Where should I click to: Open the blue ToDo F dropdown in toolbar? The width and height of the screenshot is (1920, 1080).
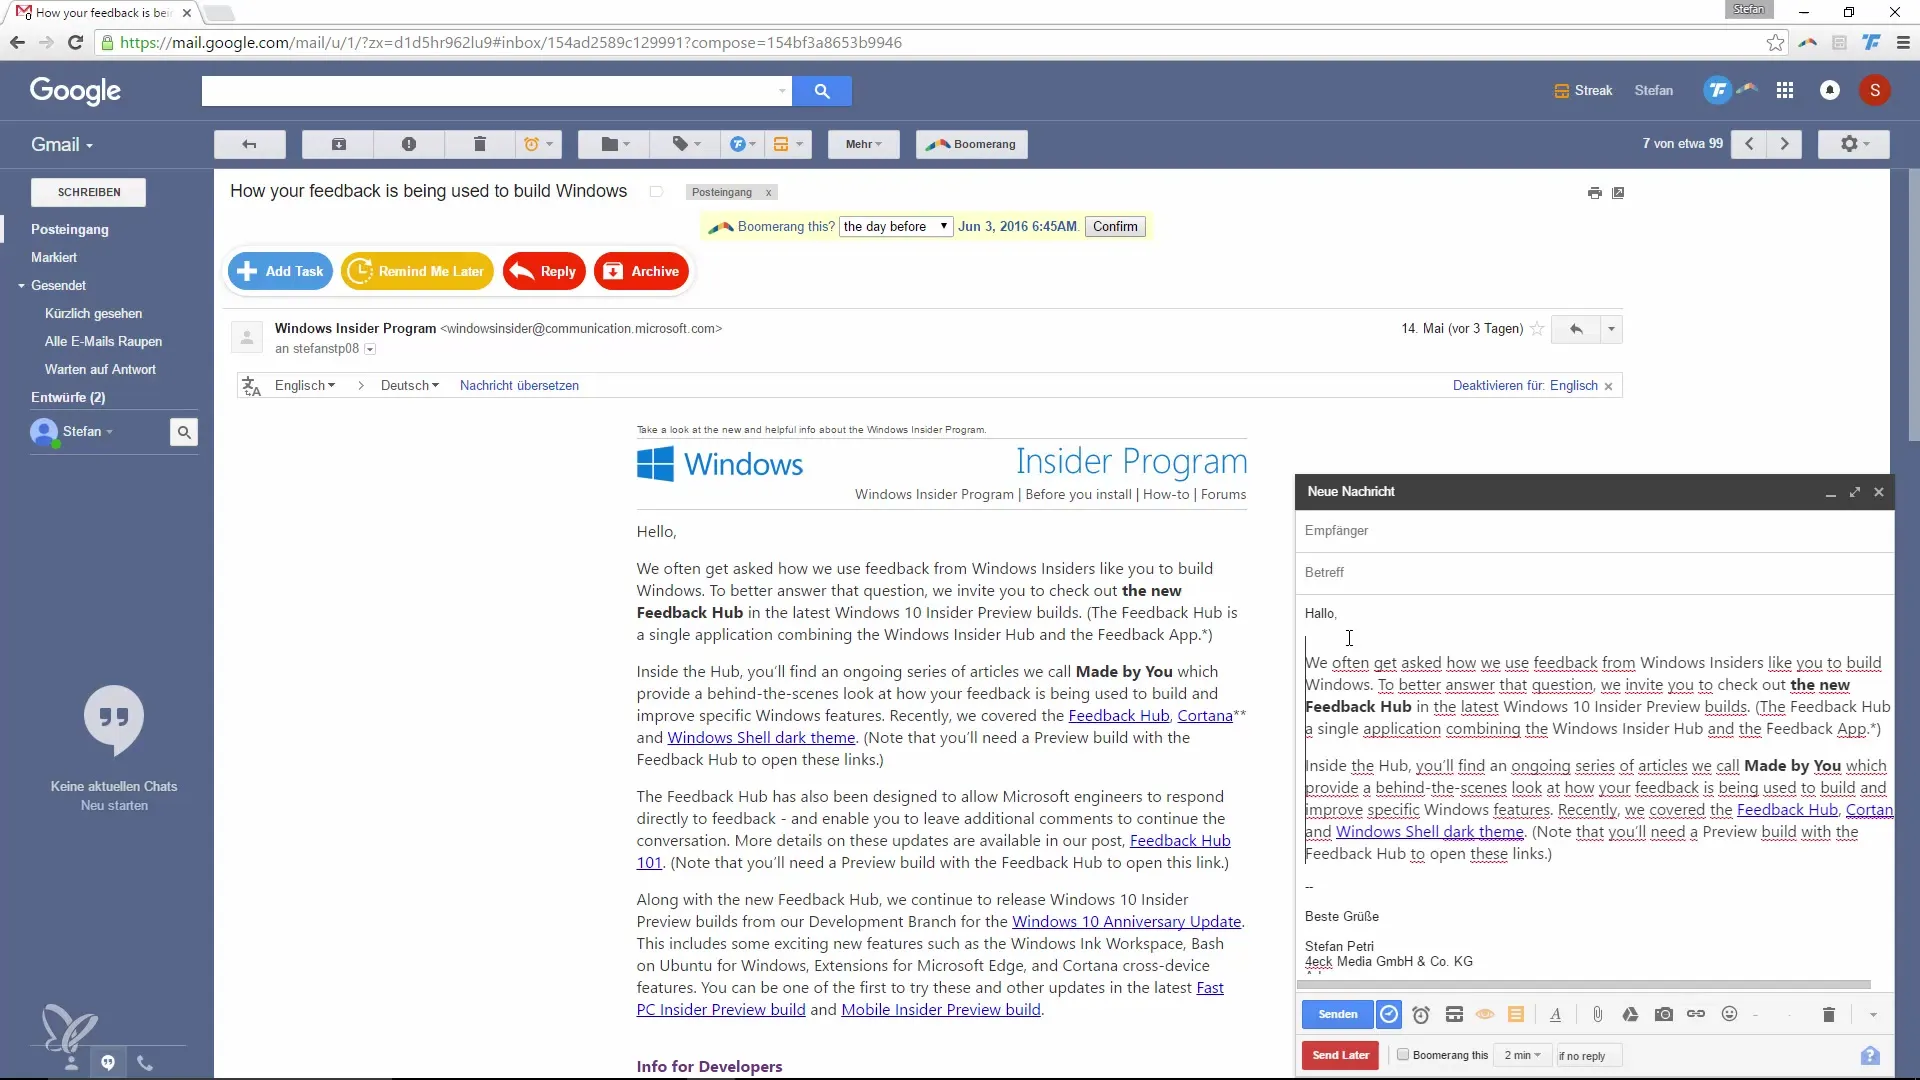[x=743, y=144]
